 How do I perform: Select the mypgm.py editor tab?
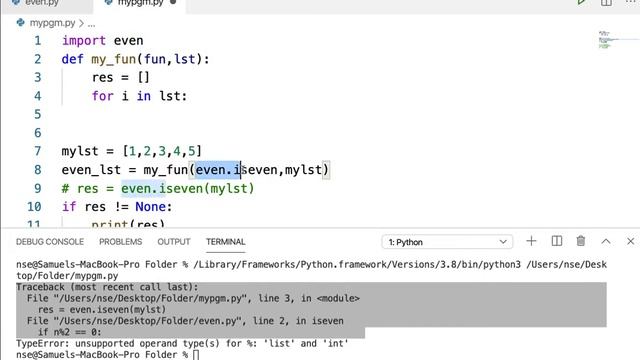point(140,3)
